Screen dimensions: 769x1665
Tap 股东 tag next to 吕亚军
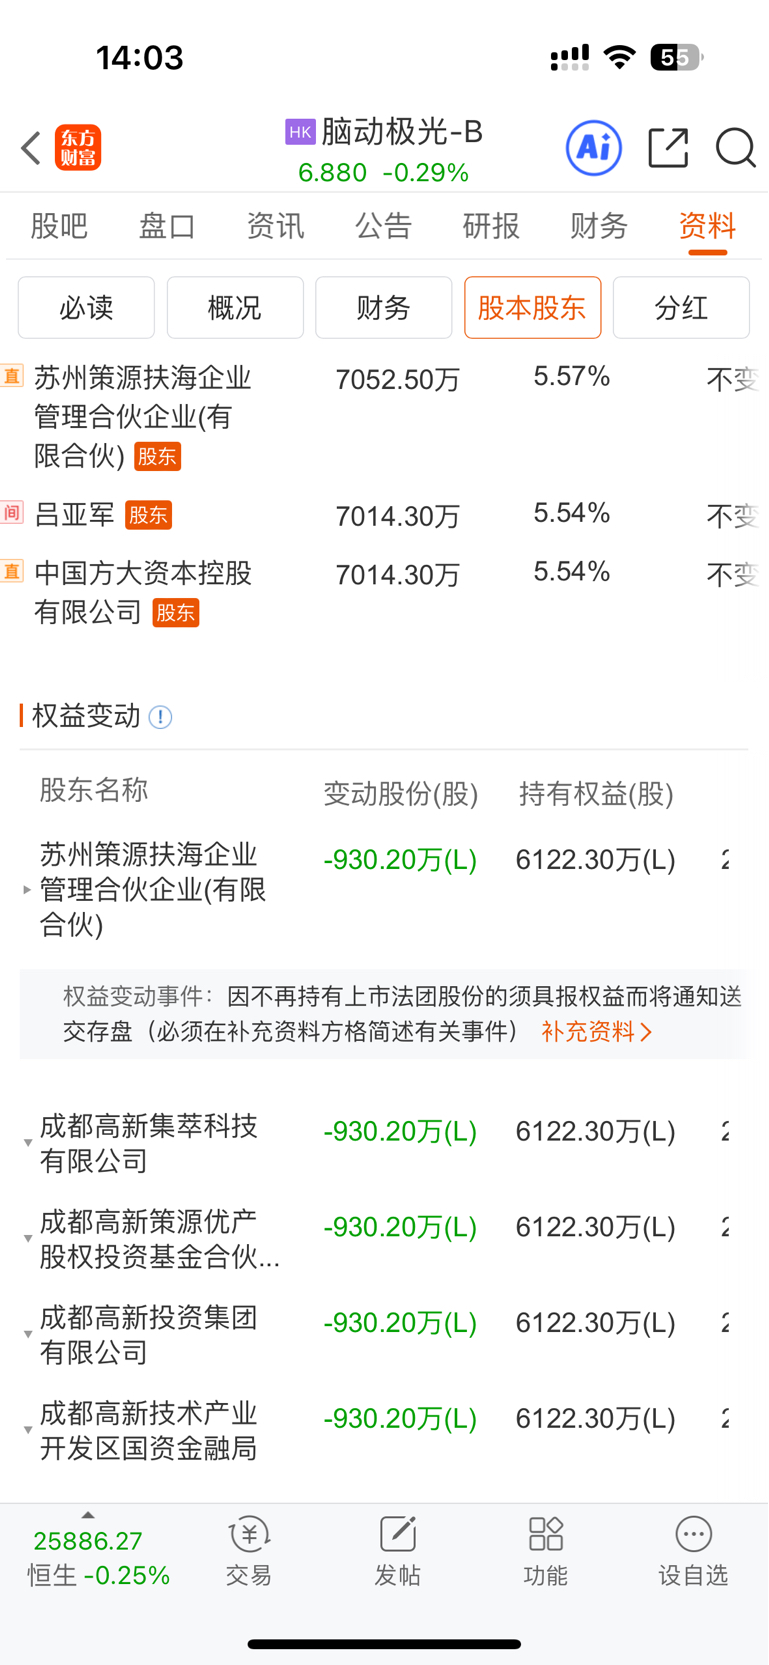click(x=148, y=515)
